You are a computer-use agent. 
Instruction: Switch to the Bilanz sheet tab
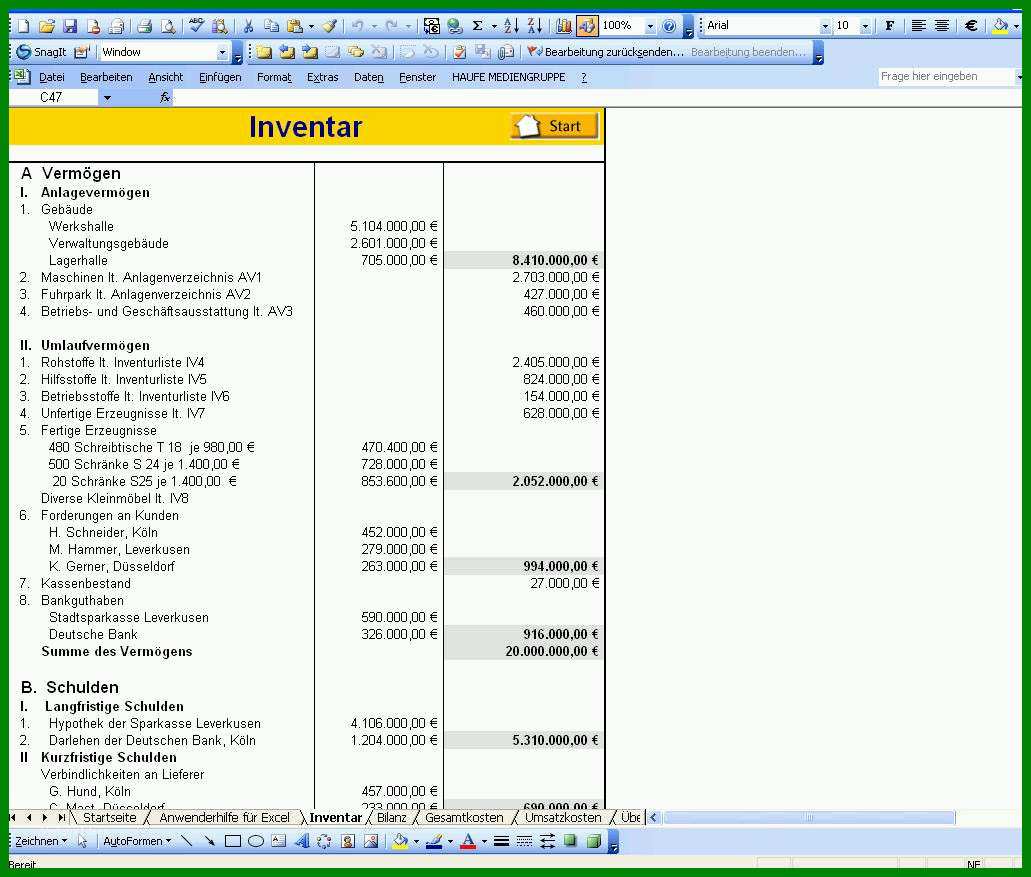pyautogui.click(x=392, y=817)
